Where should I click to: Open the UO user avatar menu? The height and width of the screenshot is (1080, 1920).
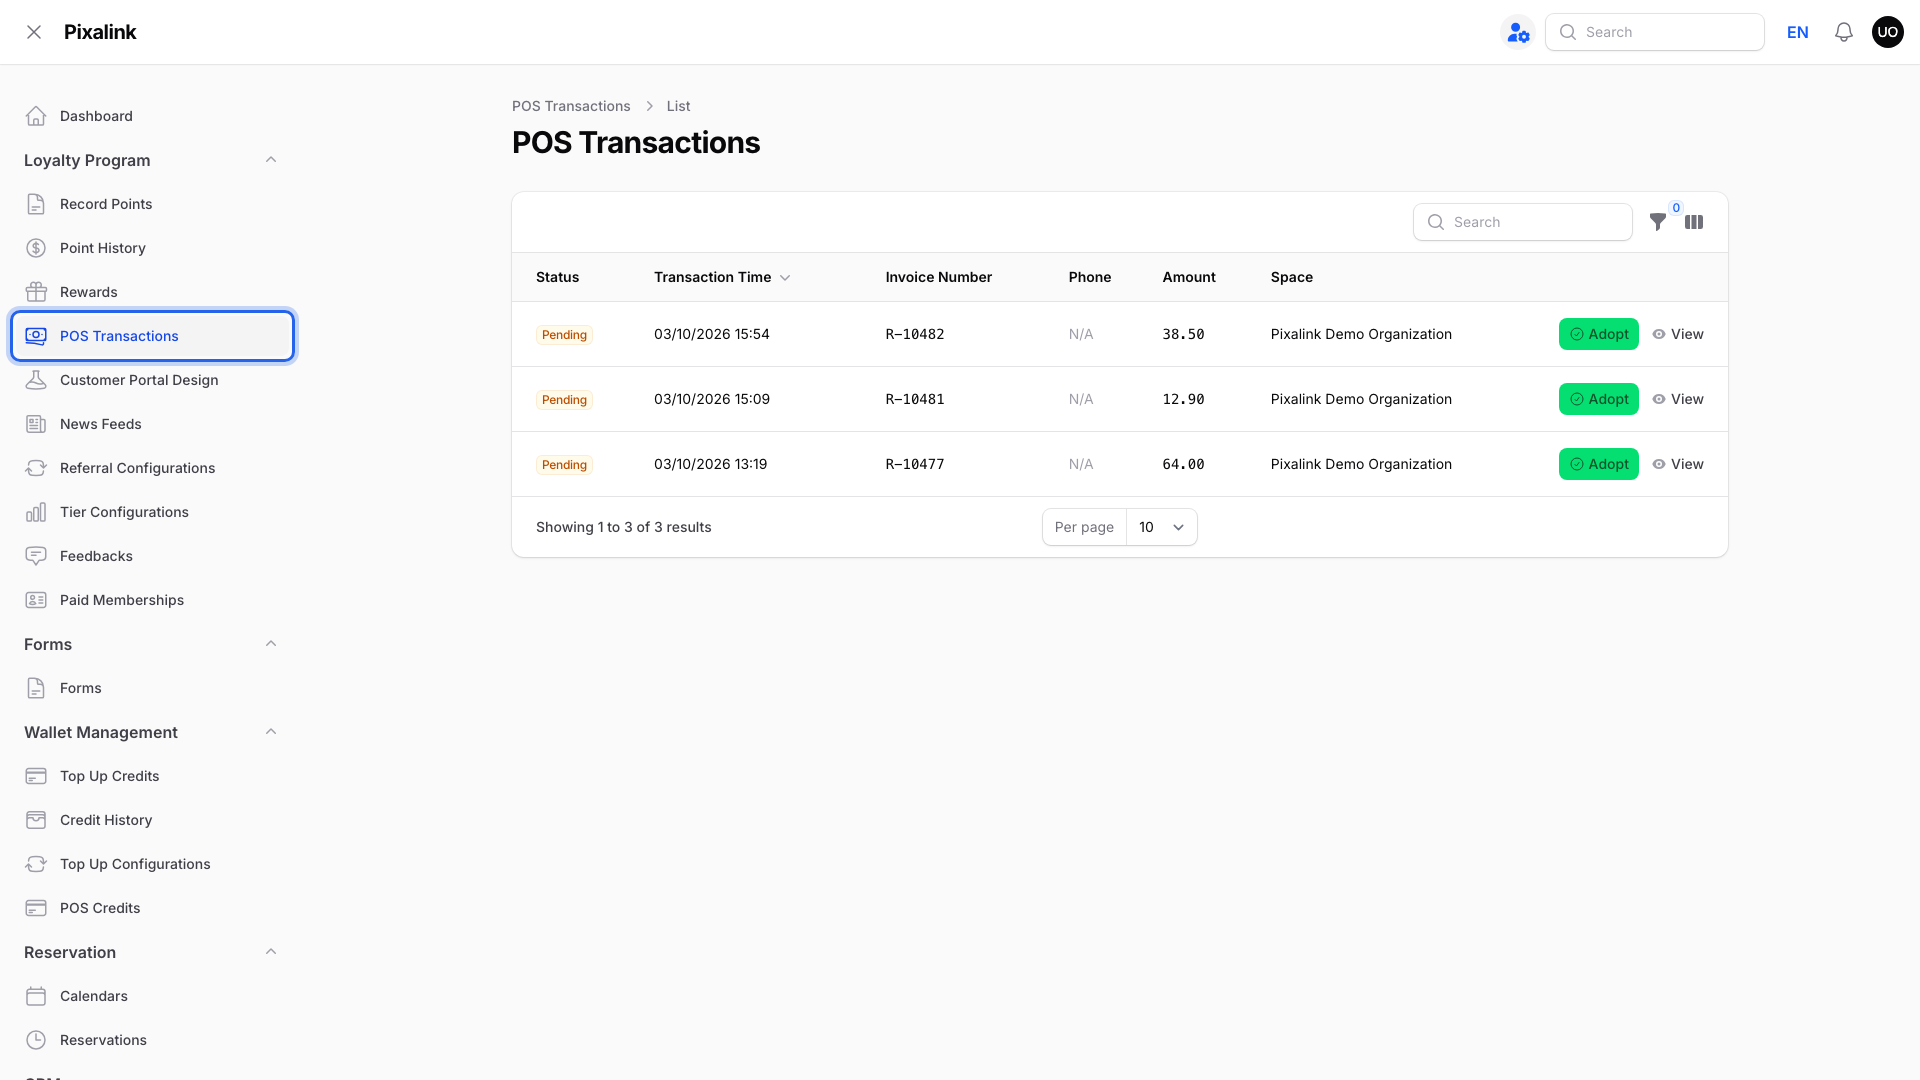point(1887,32)
